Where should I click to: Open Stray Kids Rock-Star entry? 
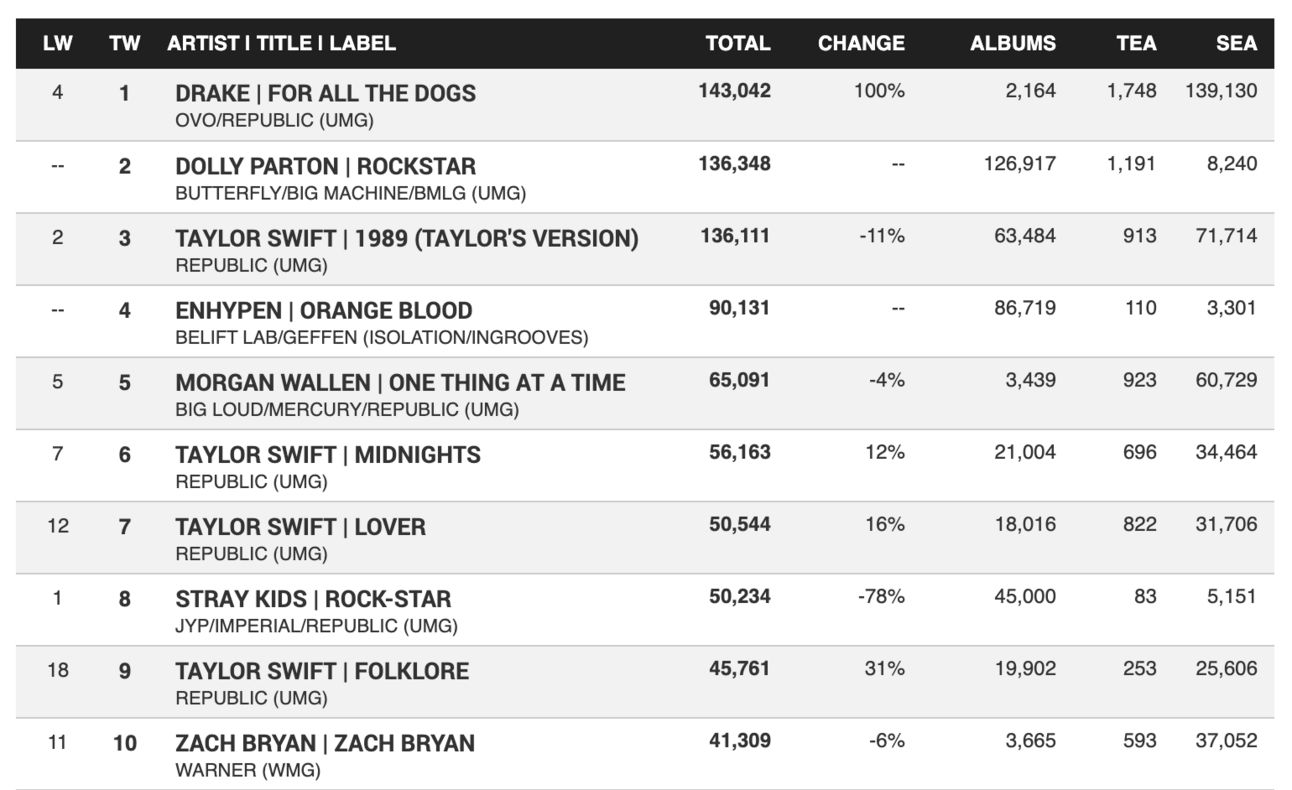tap(313, 599)
